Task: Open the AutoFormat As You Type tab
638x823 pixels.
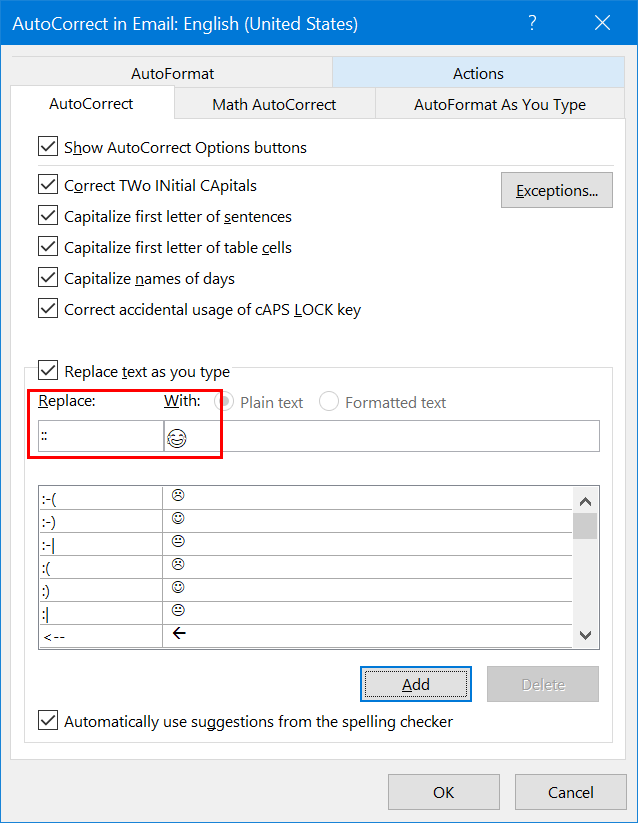Action: tap(499, 104)
